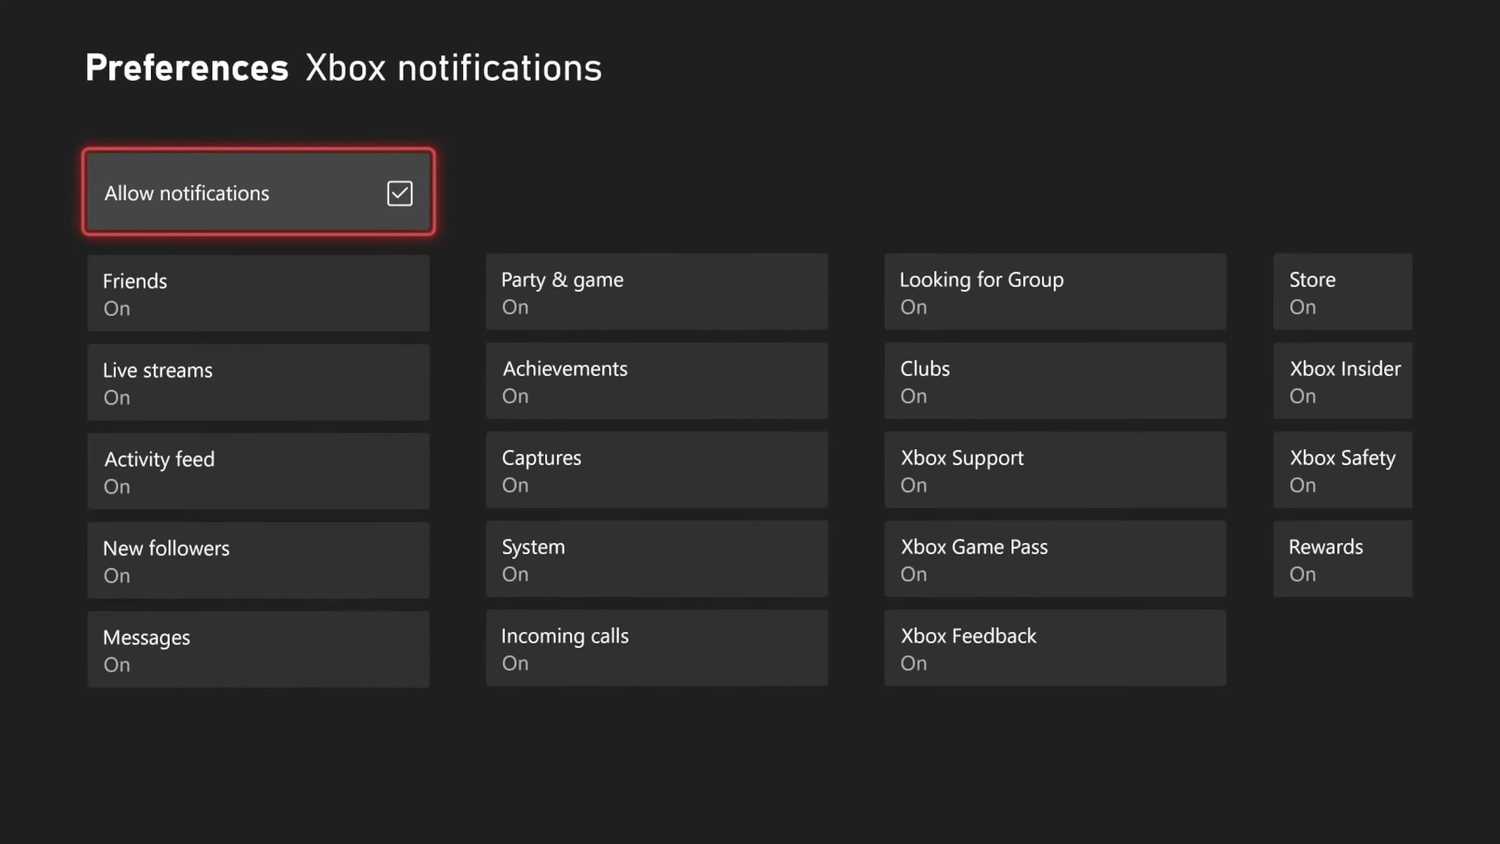Toggle Xbox Feedback notifications off

tap(1054, 647)
